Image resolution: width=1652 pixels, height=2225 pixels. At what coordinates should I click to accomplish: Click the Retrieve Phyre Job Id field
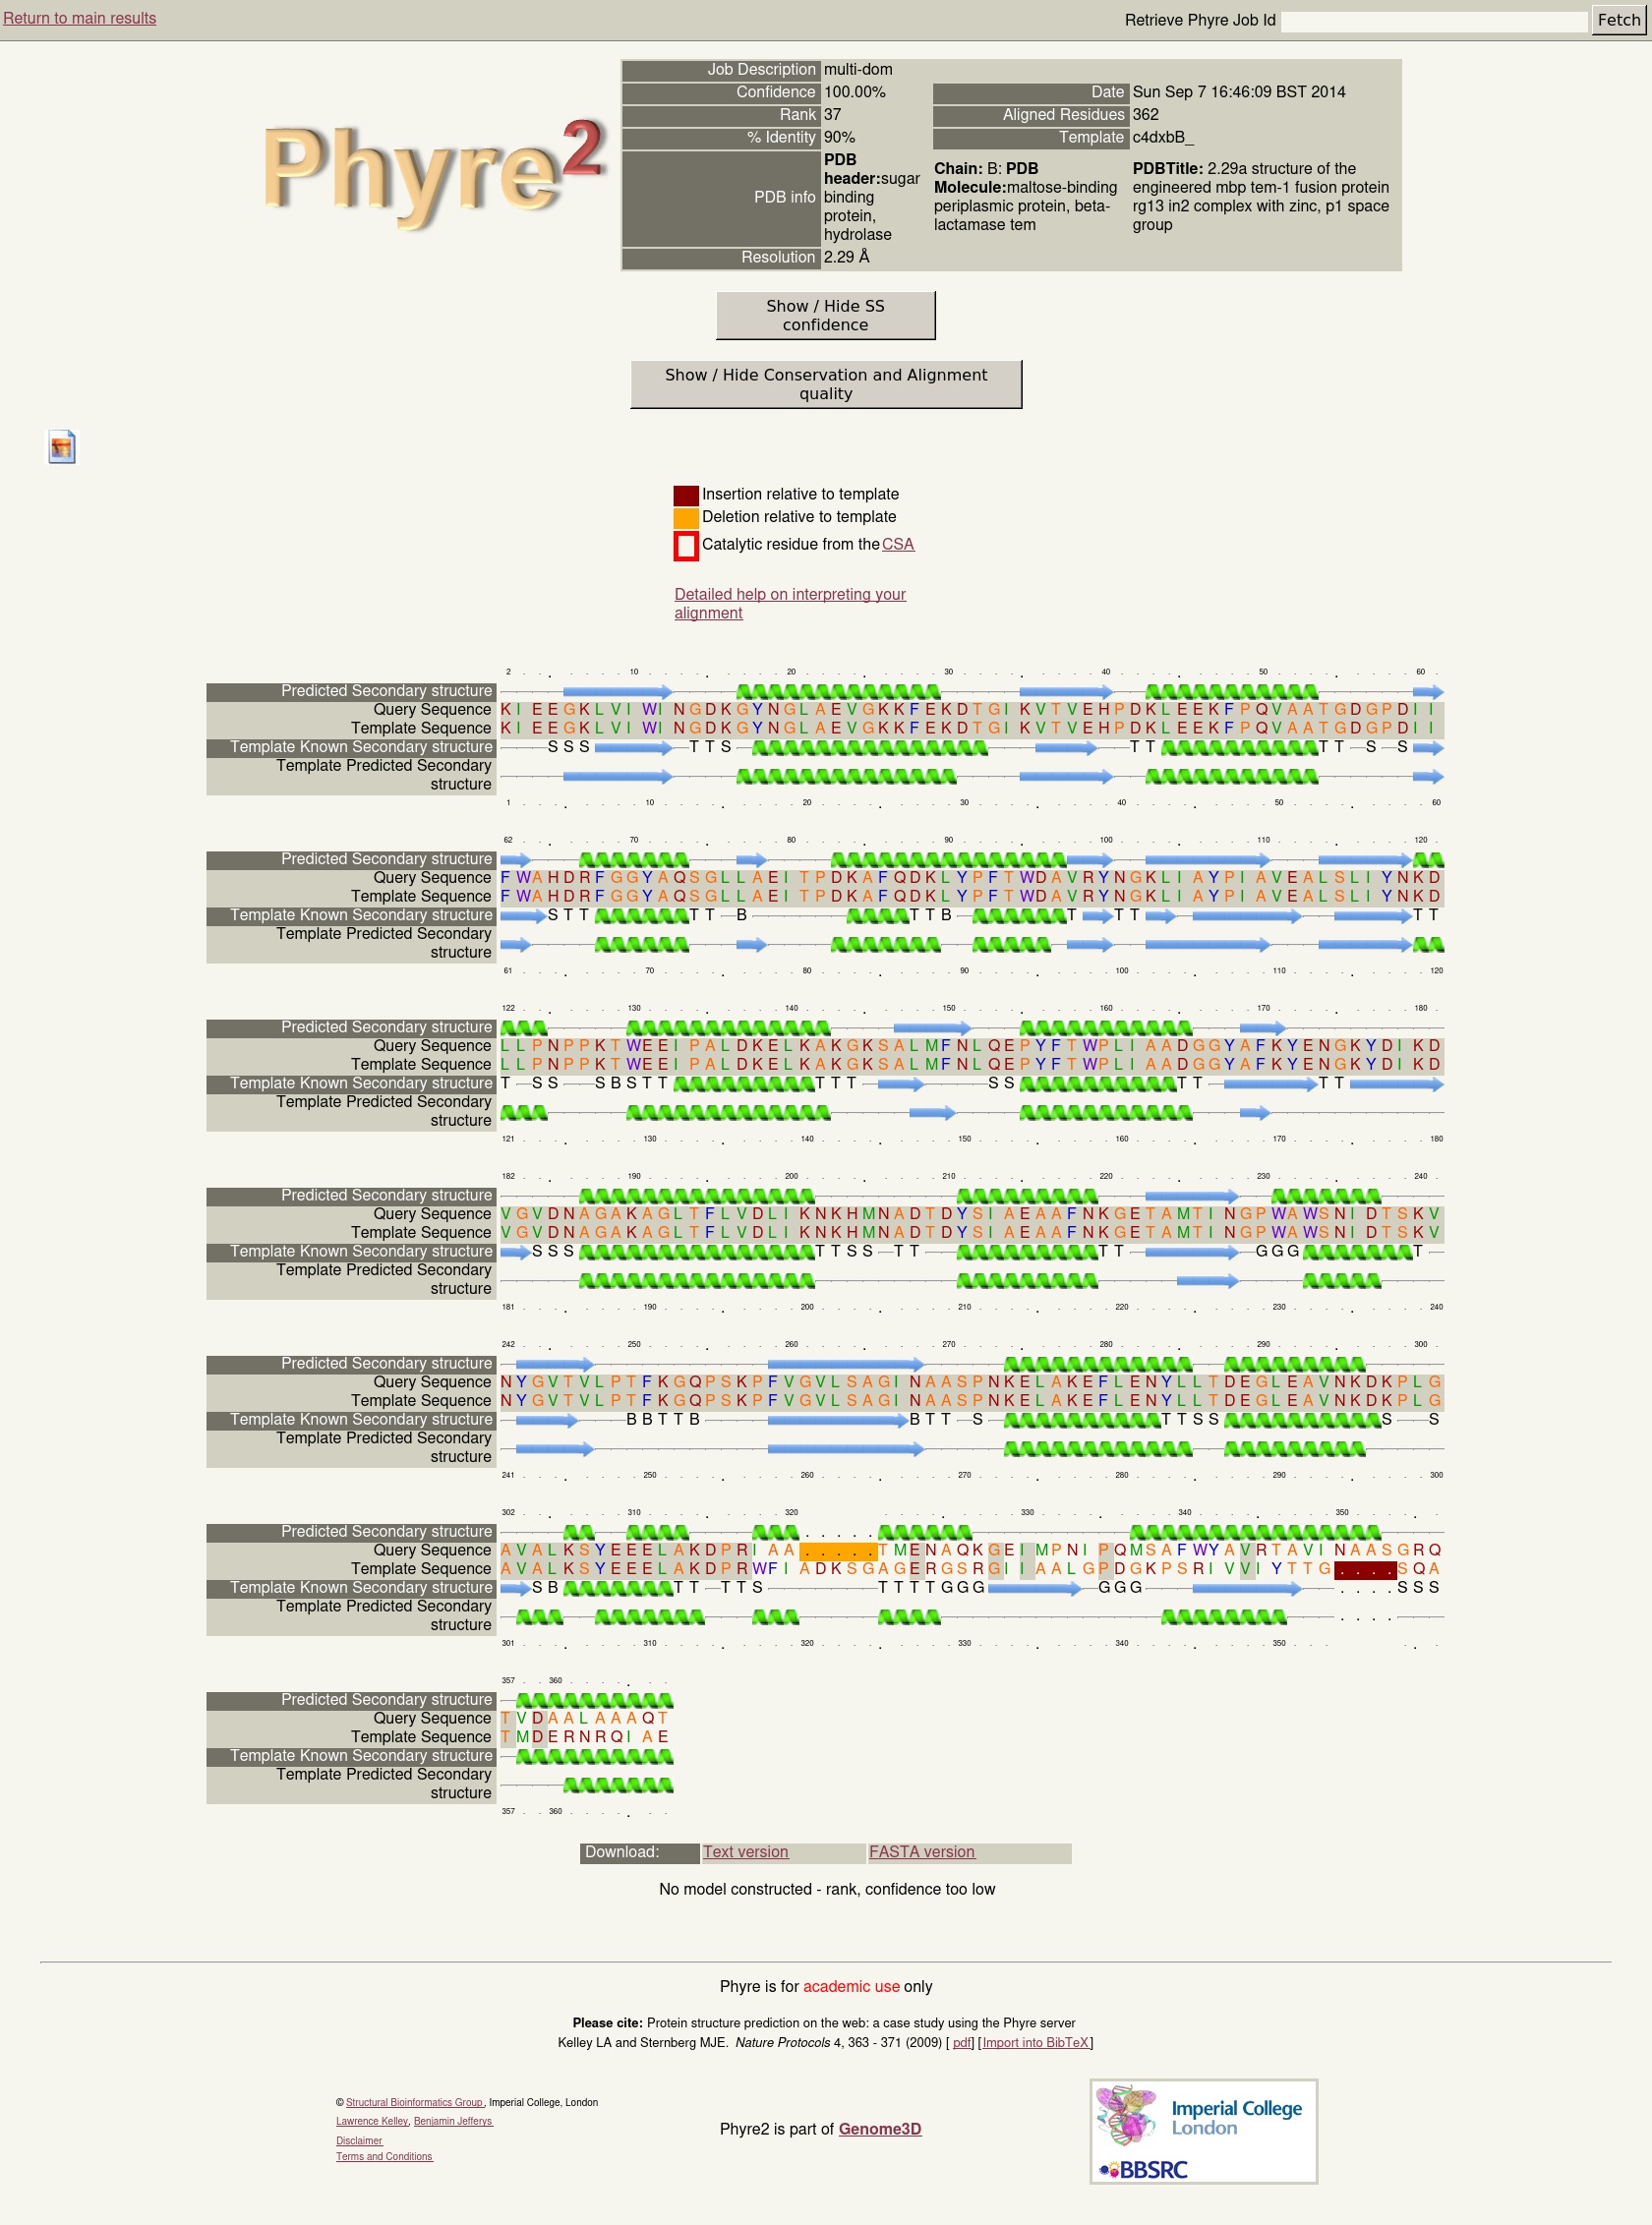[1433, 21]
